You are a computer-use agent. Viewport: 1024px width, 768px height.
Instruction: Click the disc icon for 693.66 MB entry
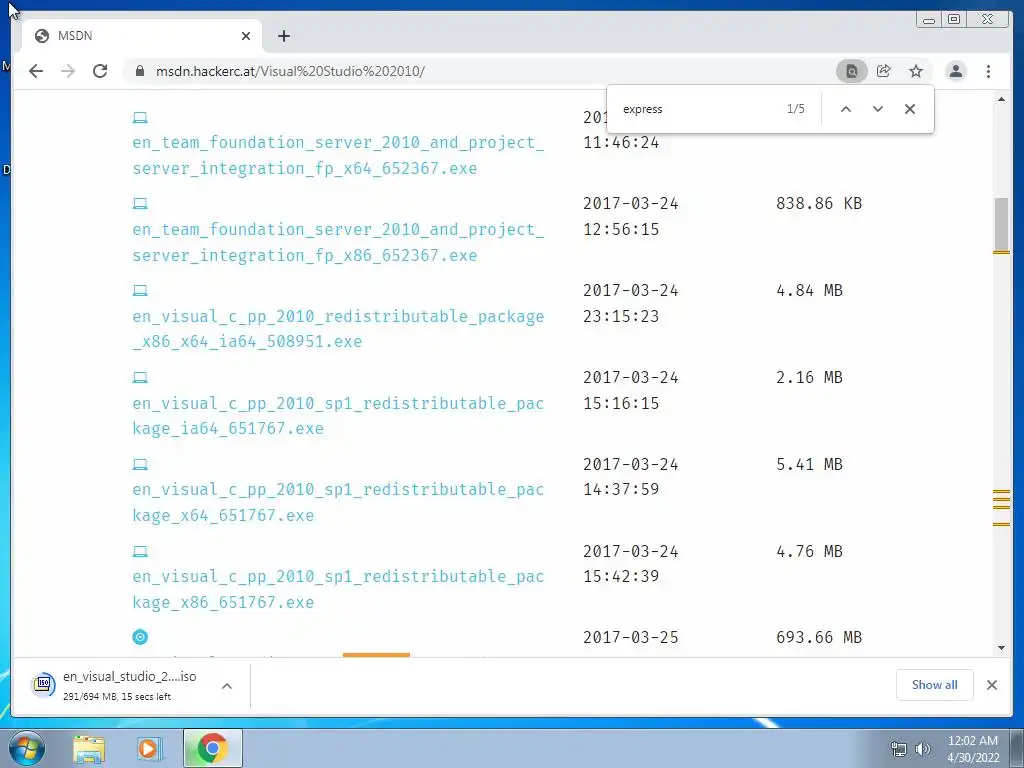pyautogui.click(x=140, y=637)
